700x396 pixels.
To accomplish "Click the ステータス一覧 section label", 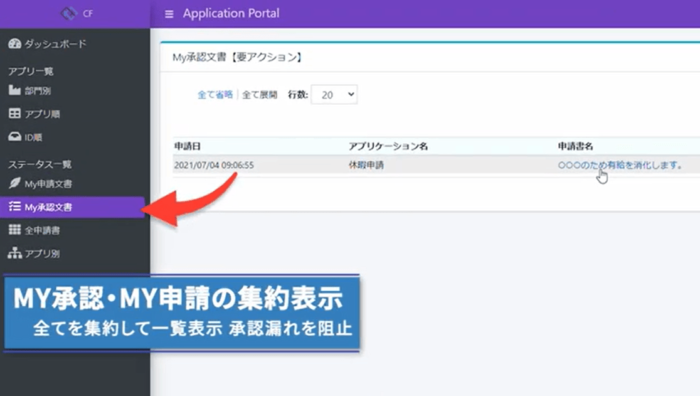I will point(40,164).
